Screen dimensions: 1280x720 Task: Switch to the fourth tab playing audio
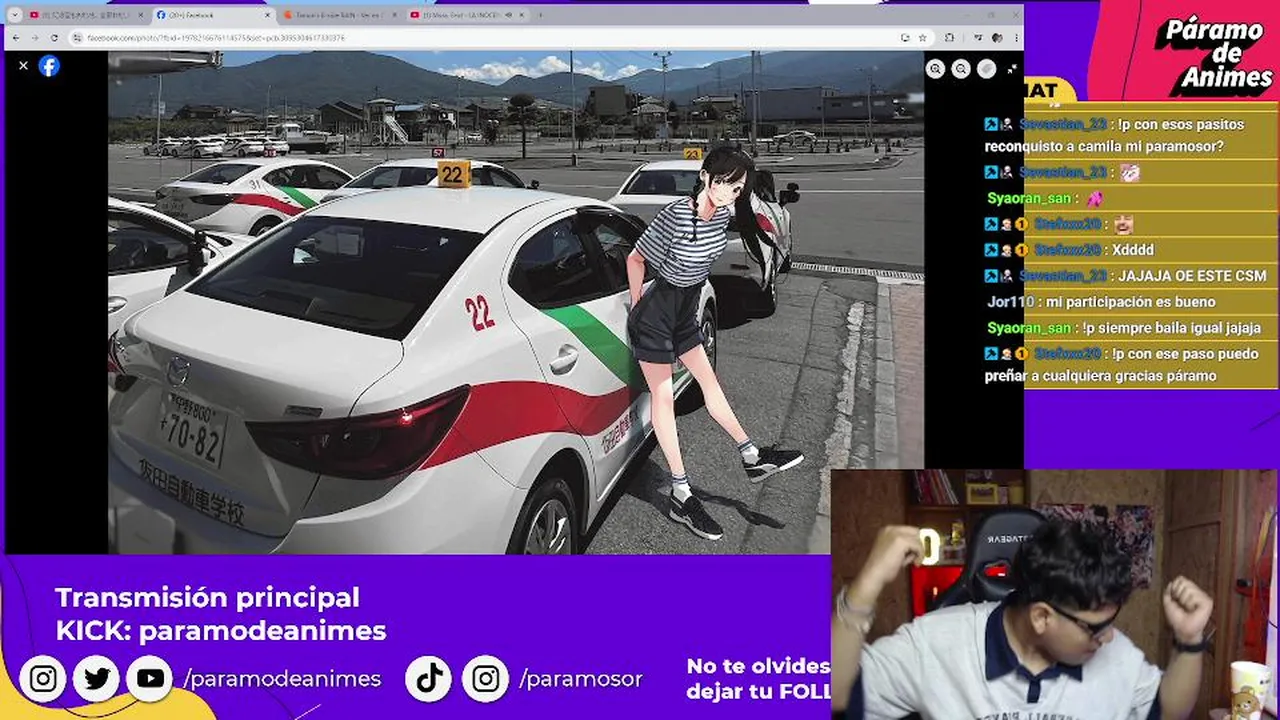pyautogui.click(x=467, y=15)
